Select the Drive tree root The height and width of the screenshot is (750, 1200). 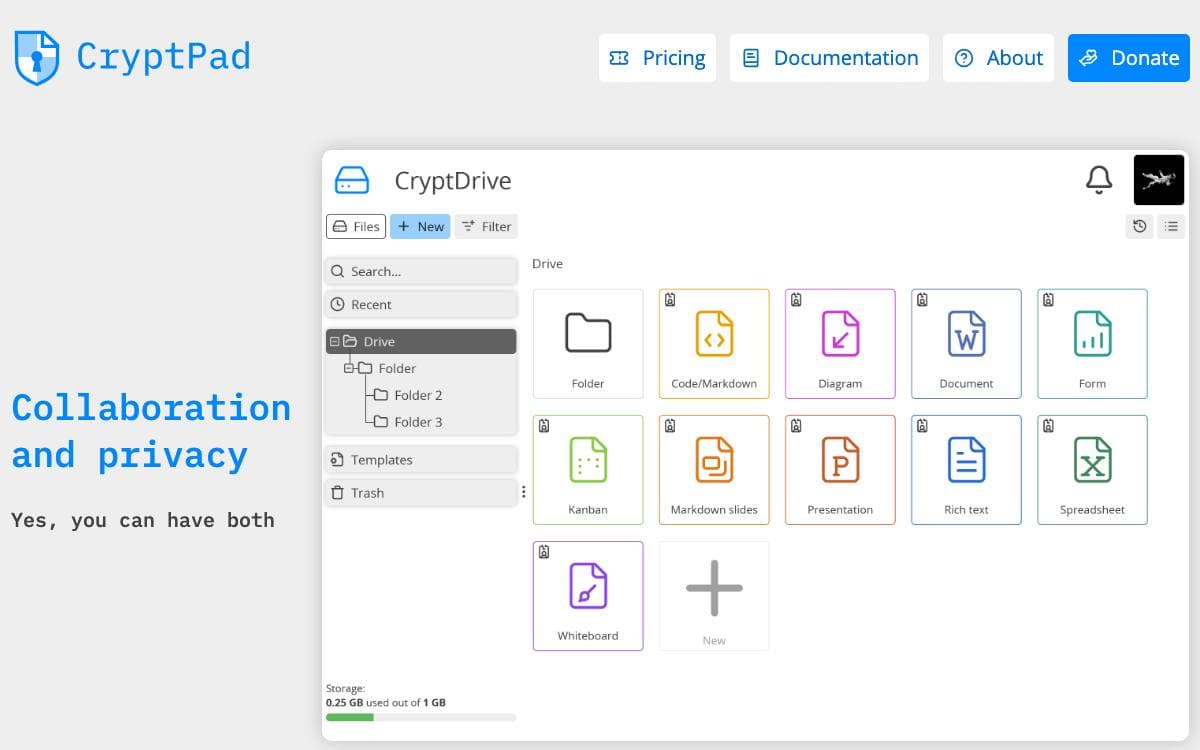point(421,341)
